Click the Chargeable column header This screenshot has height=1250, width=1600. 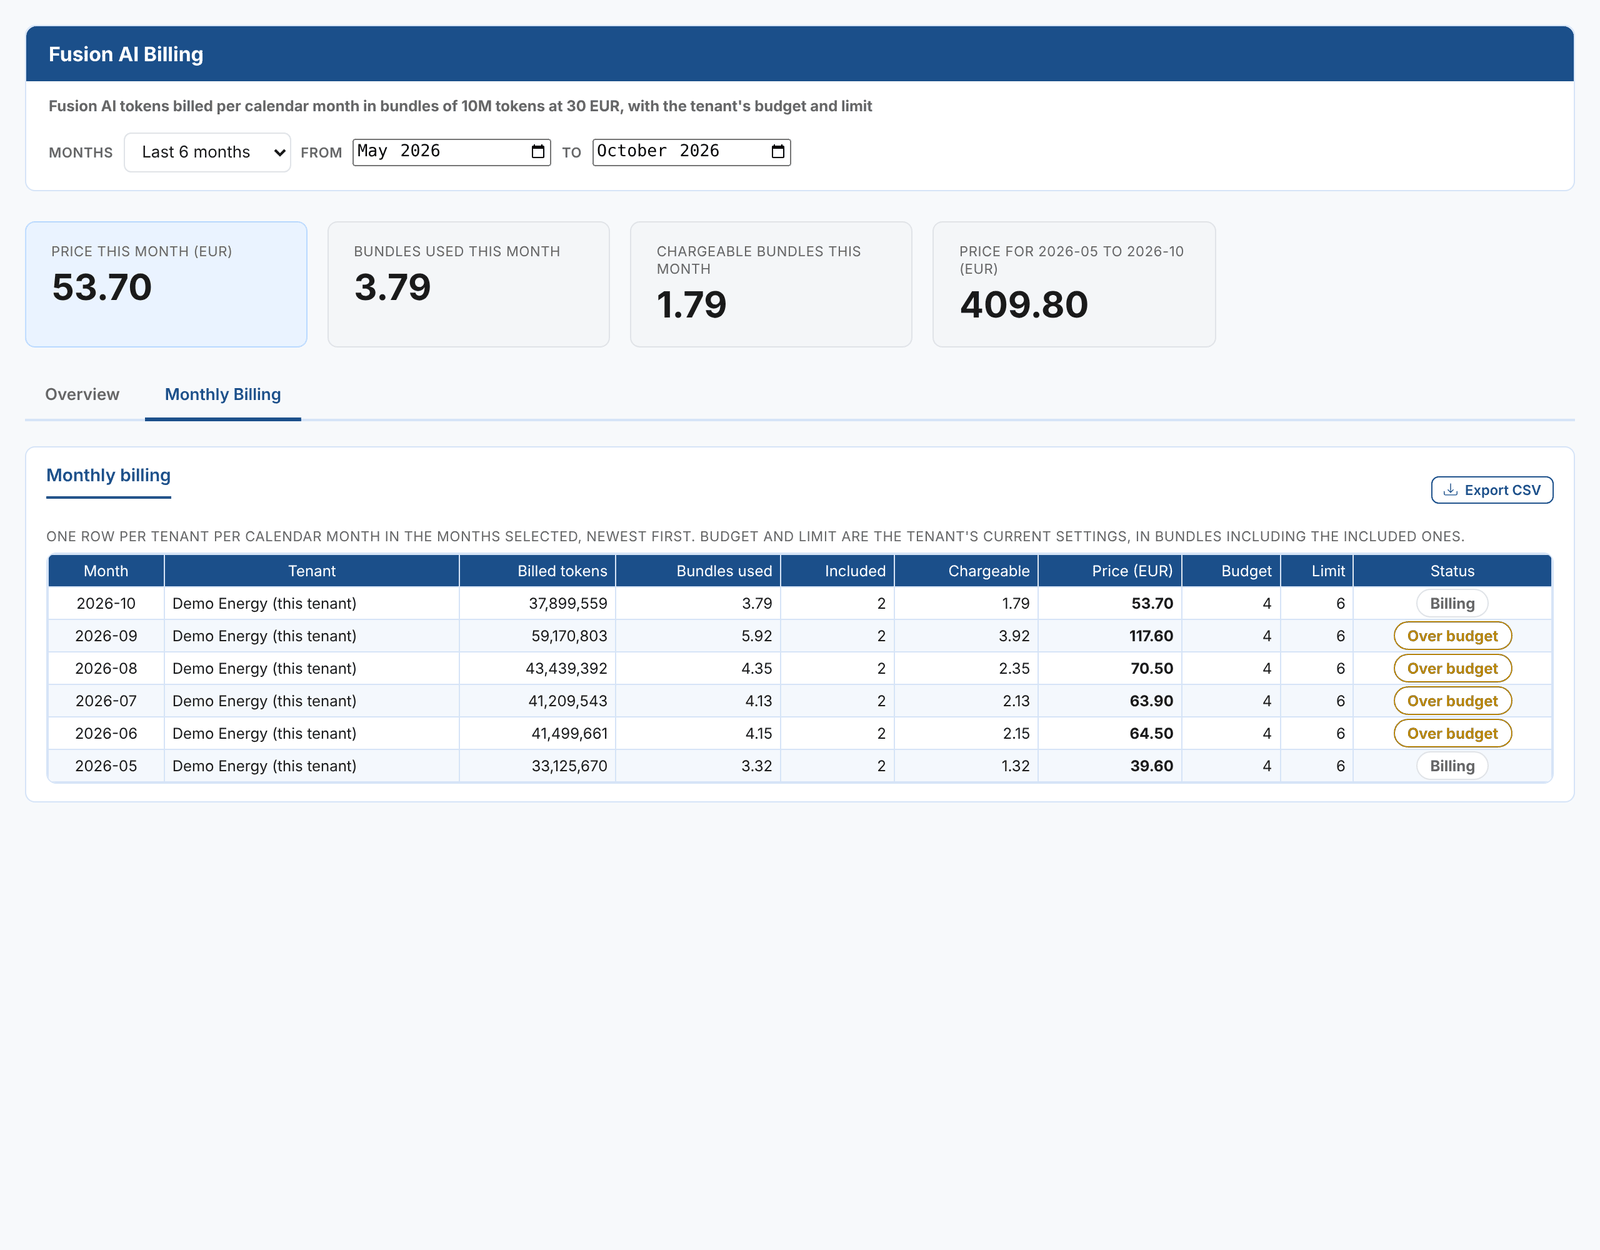pyautogui.click(x=966, y=571)
